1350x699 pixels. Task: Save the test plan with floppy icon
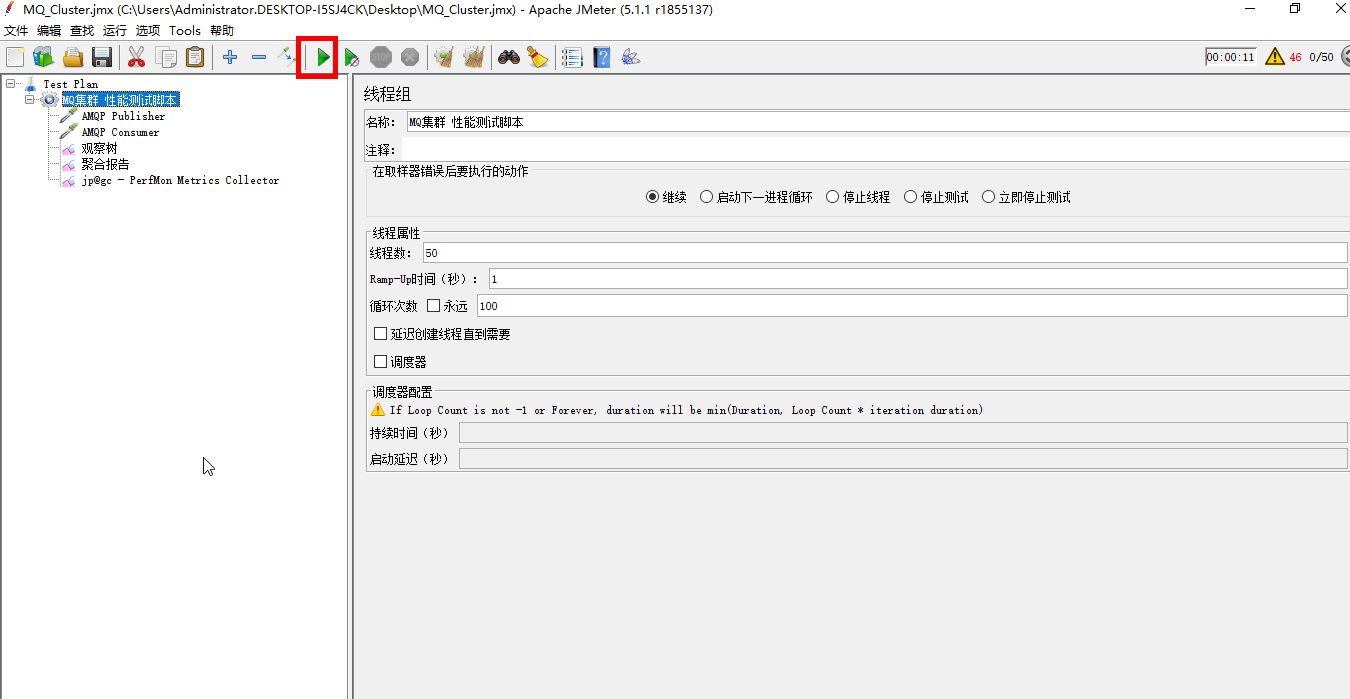[x=101, y=57]
